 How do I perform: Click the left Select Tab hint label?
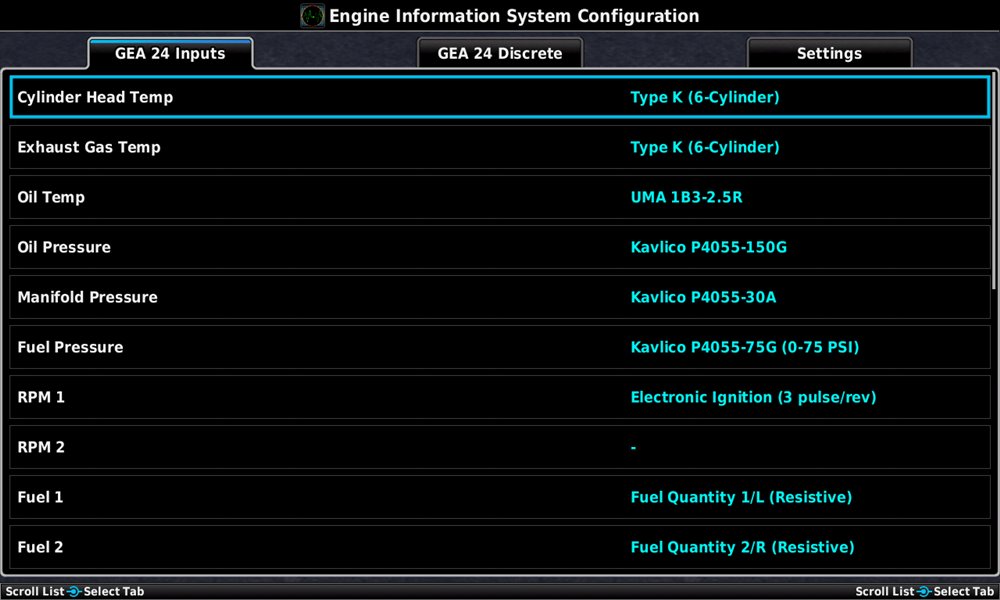pos(114,592)
